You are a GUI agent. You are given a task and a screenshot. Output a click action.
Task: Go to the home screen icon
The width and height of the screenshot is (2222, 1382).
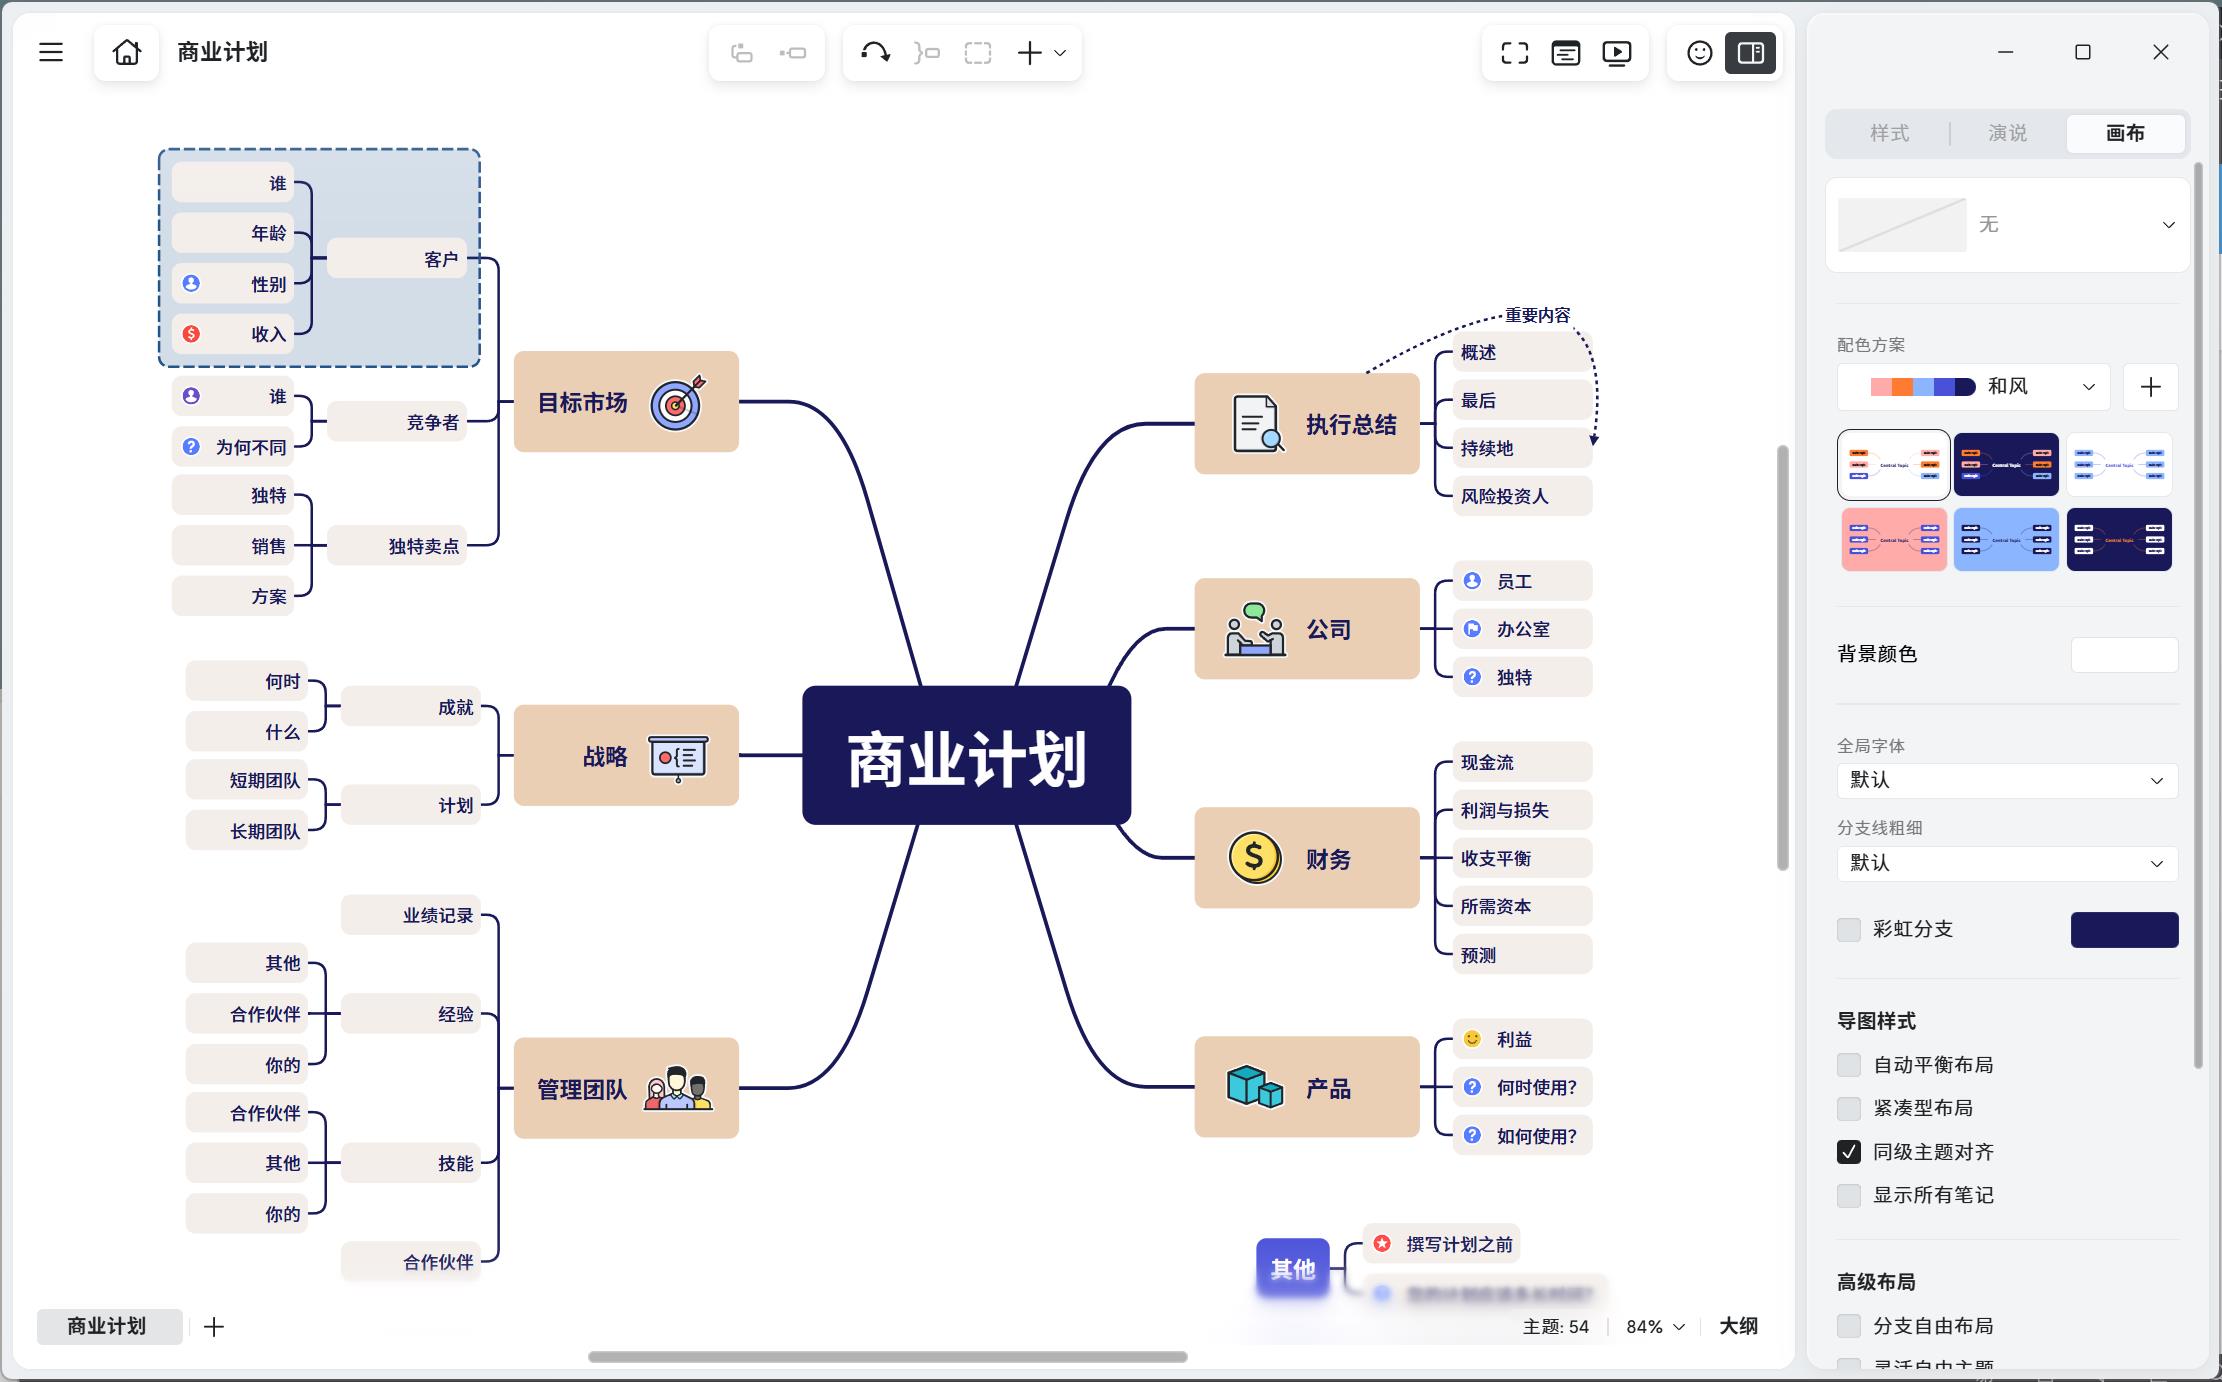(x=127, y=52)
